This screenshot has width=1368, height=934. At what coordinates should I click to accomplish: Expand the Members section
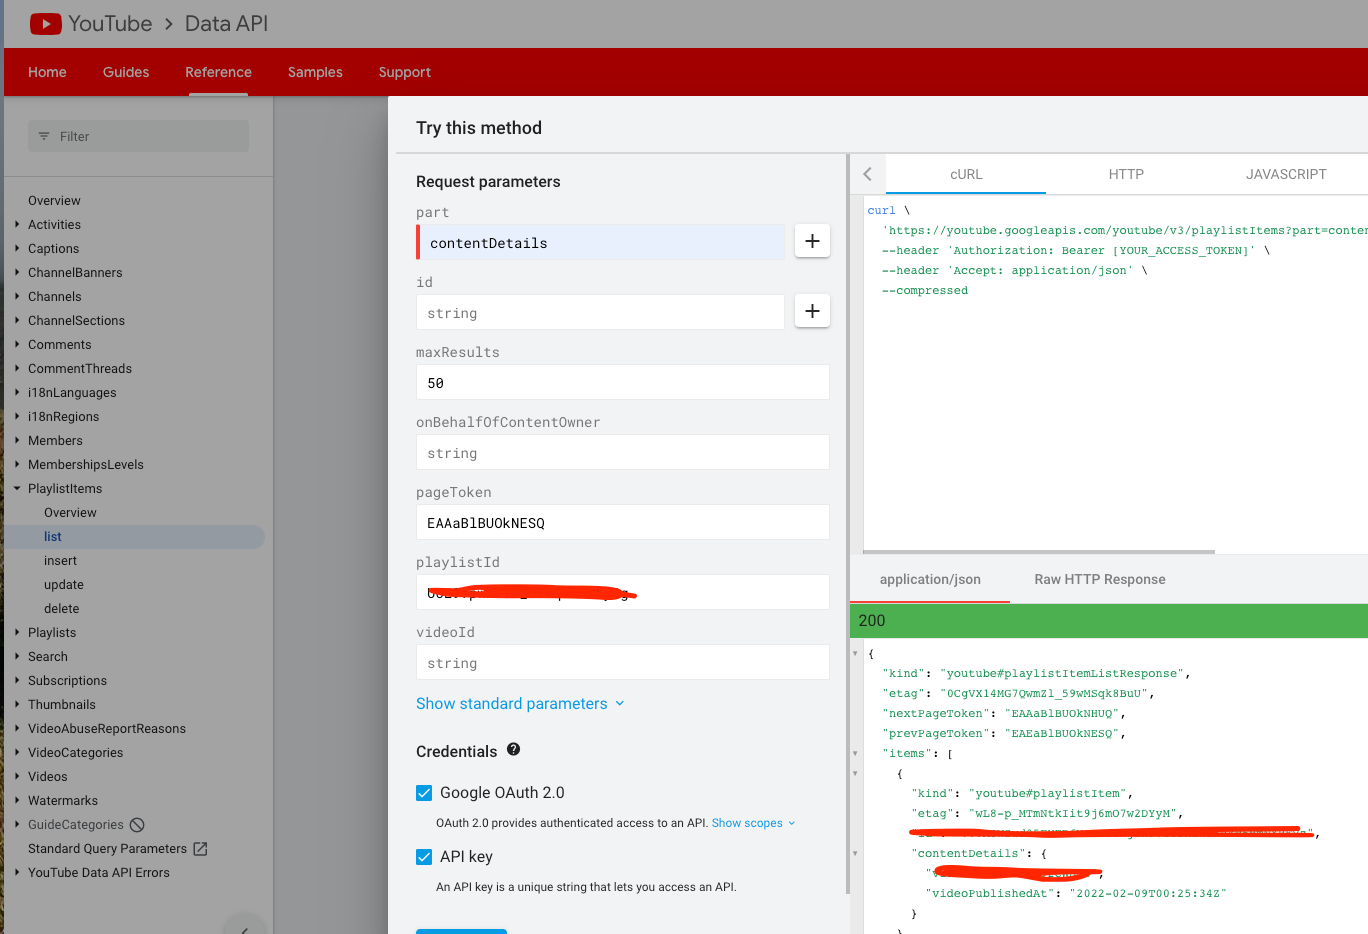point(17,441)
